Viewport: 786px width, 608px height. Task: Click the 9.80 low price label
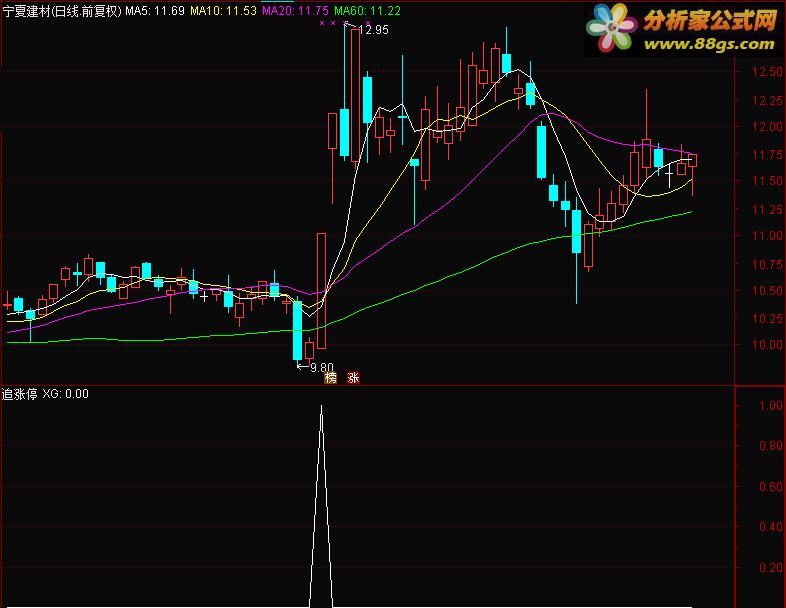coord(322,368)
